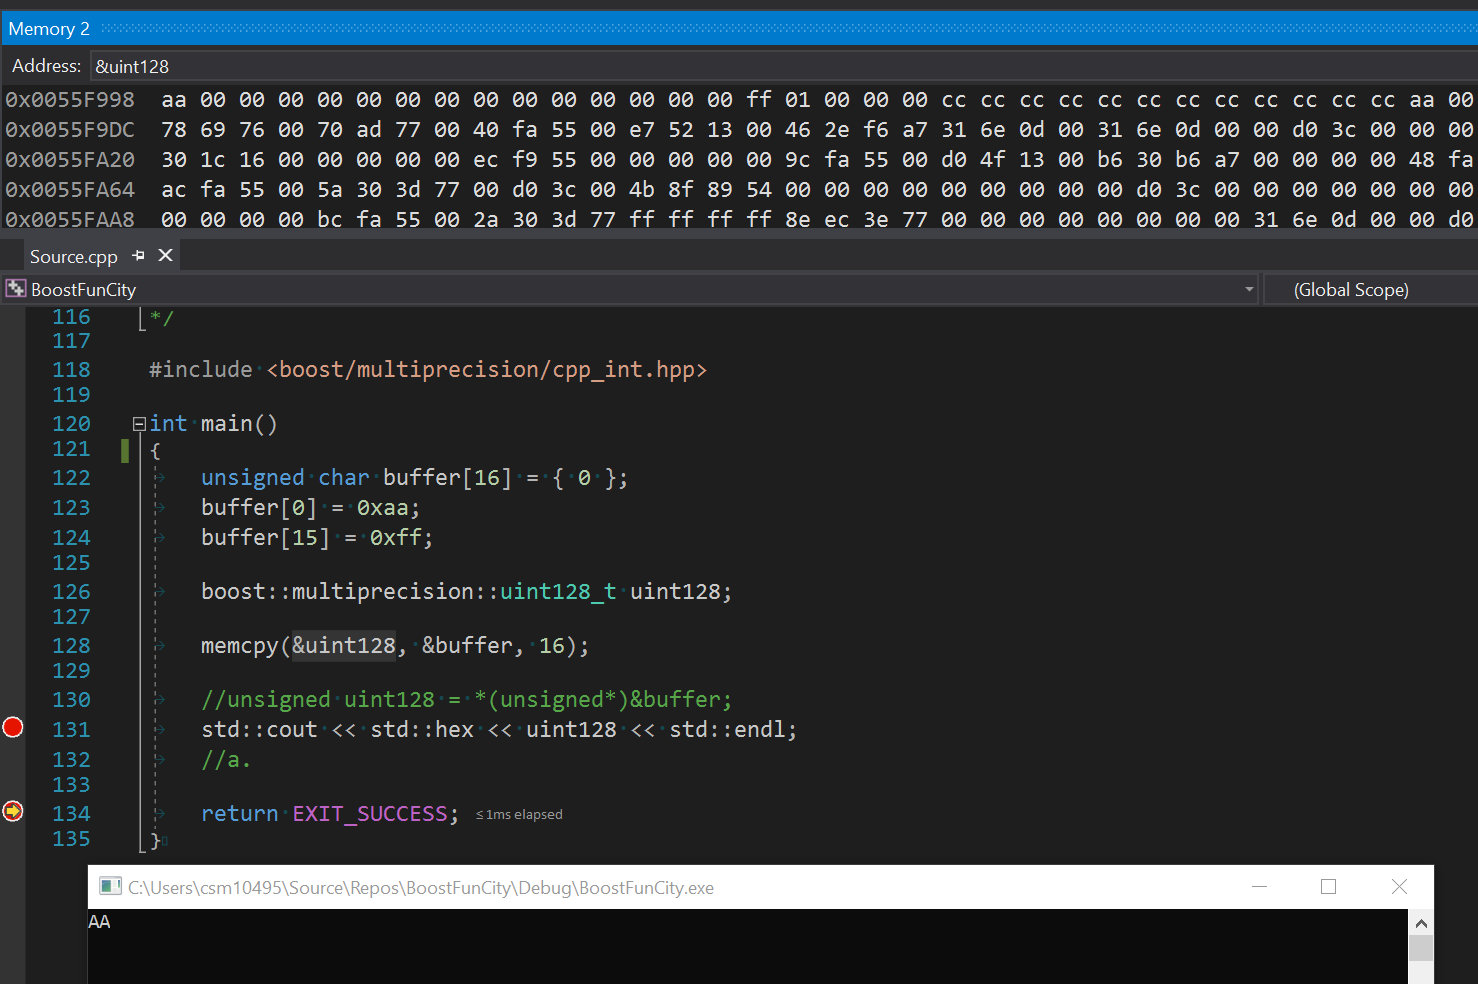The width and height of the screenshot is (1478, 984).
Task: Click memory address 0x0055FA64
Action: (70, 190)
